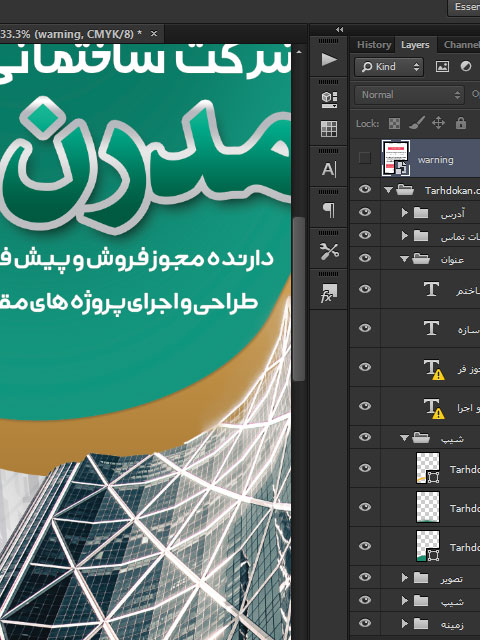This screenshot has width=480, height=640.
Task: Filter layers by adjustment layer icon
Action: 466,67
